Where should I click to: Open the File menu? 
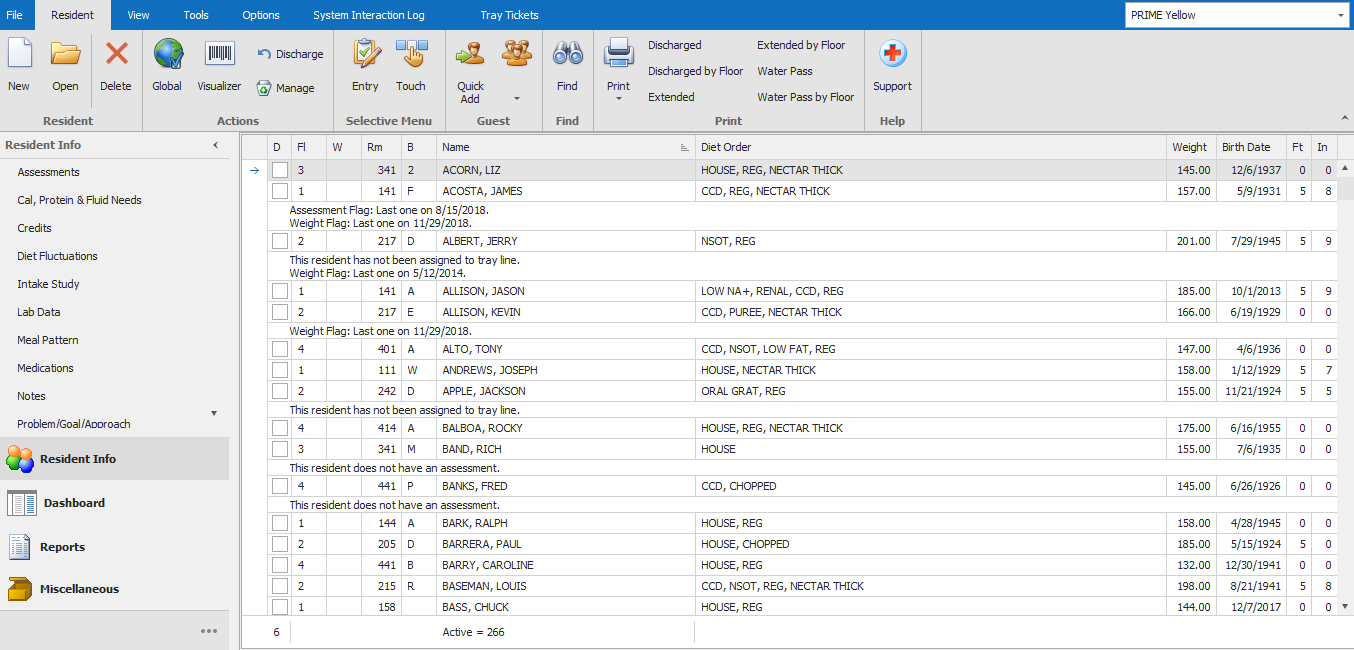coord(15,15)
